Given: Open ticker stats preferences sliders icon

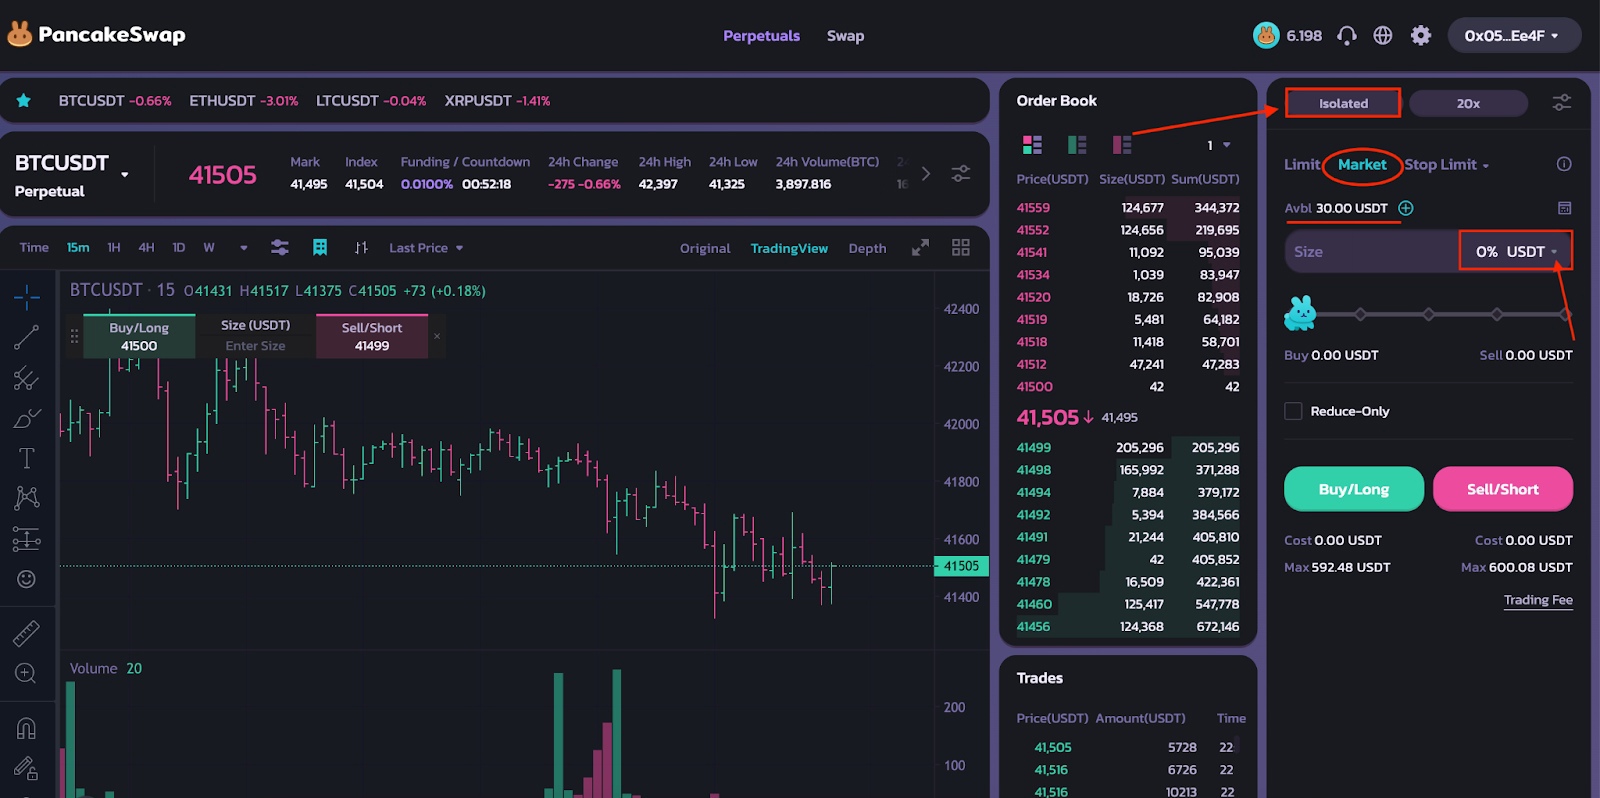Looking at the screenshot, I should pyautogui.click(x=961, y=173).
